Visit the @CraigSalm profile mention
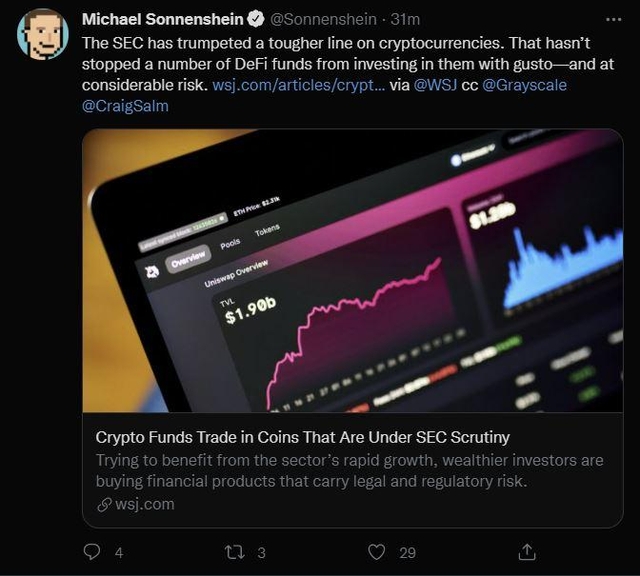The width and height of the screenshot is (640, 576). point(124,105)
